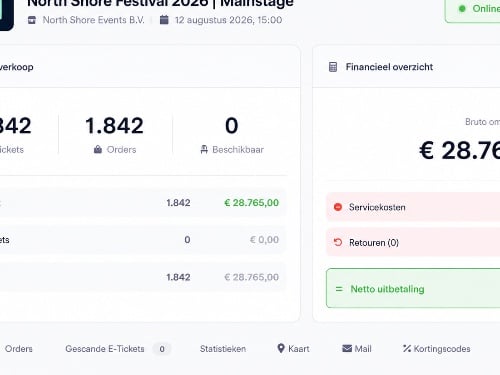The width and height of the screenshot is (500, 375).
Task: Click North Shore Events B.V. organizer name
Action: click(93, 20)
